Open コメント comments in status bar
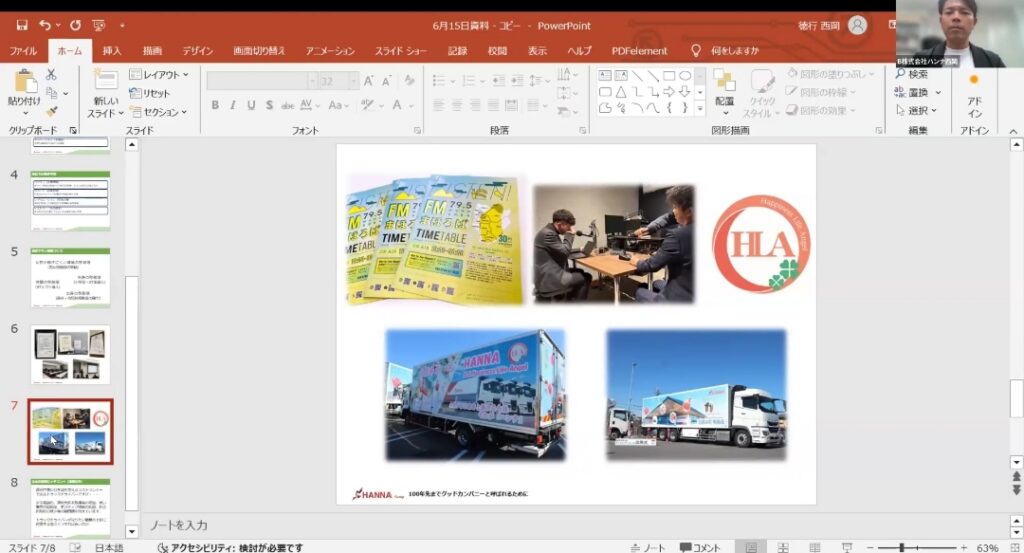1024x553 pixels. (x=699, y=547)
